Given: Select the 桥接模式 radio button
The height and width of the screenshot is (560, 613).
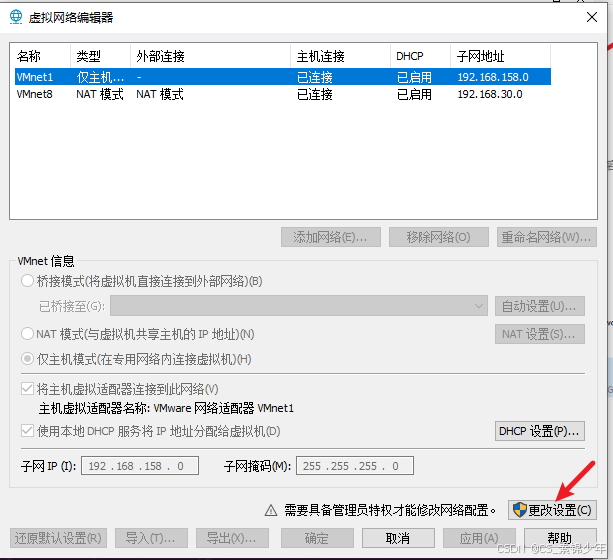Looking at the screenshot, I should tap(27, 281).
